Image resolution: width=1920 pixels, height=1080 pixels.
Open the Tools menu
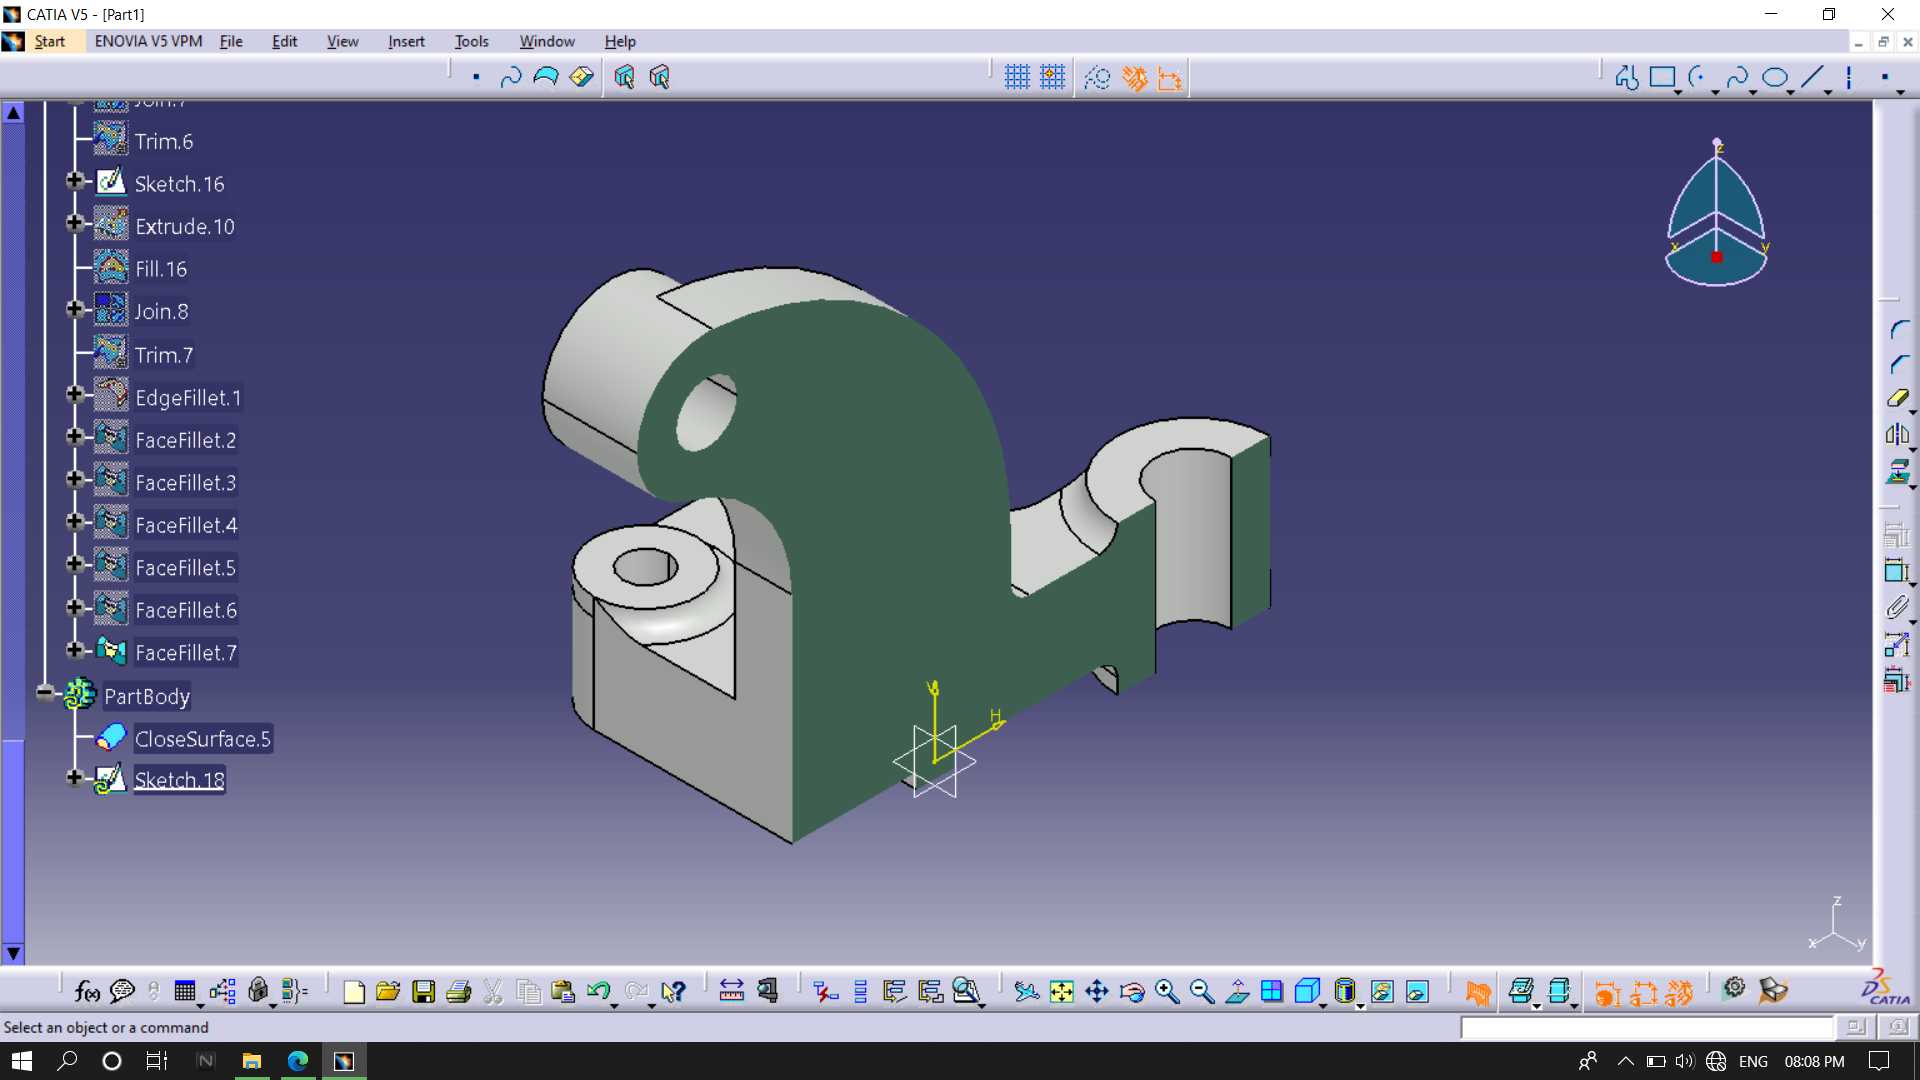471,41
